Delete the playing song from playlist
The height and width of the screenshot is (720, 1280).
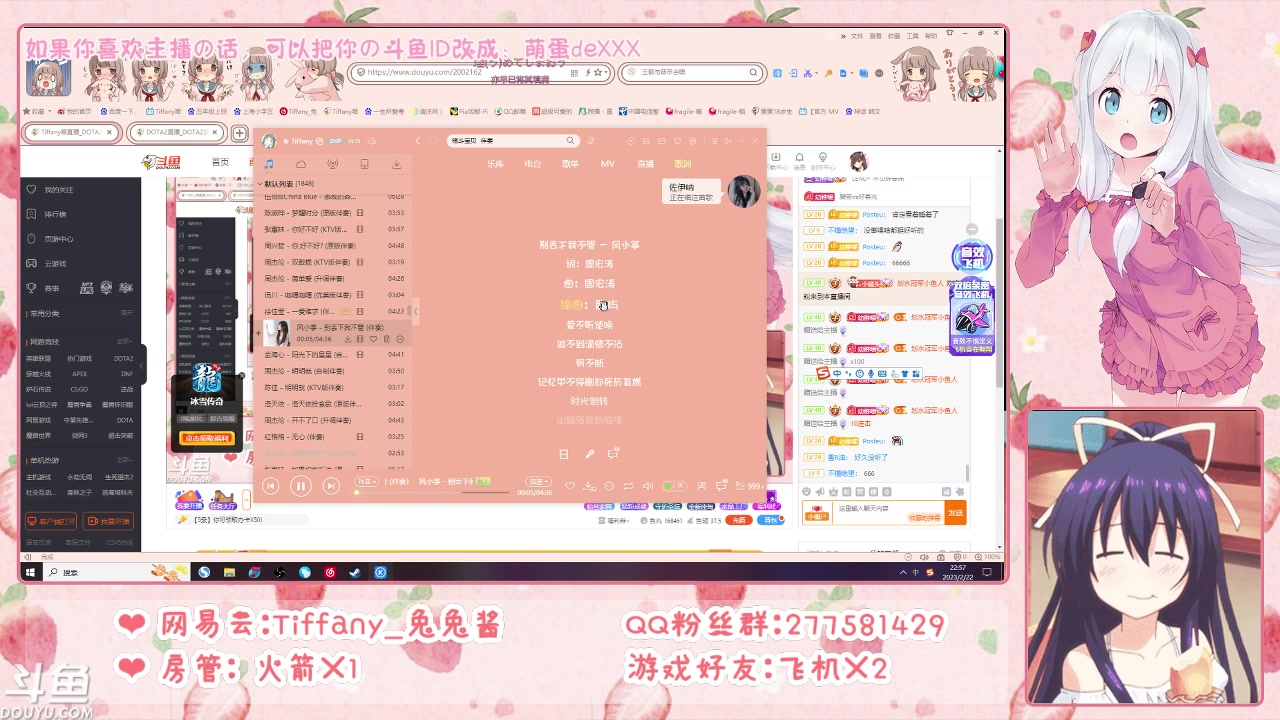pyautogui.click(x=387, y=339)
